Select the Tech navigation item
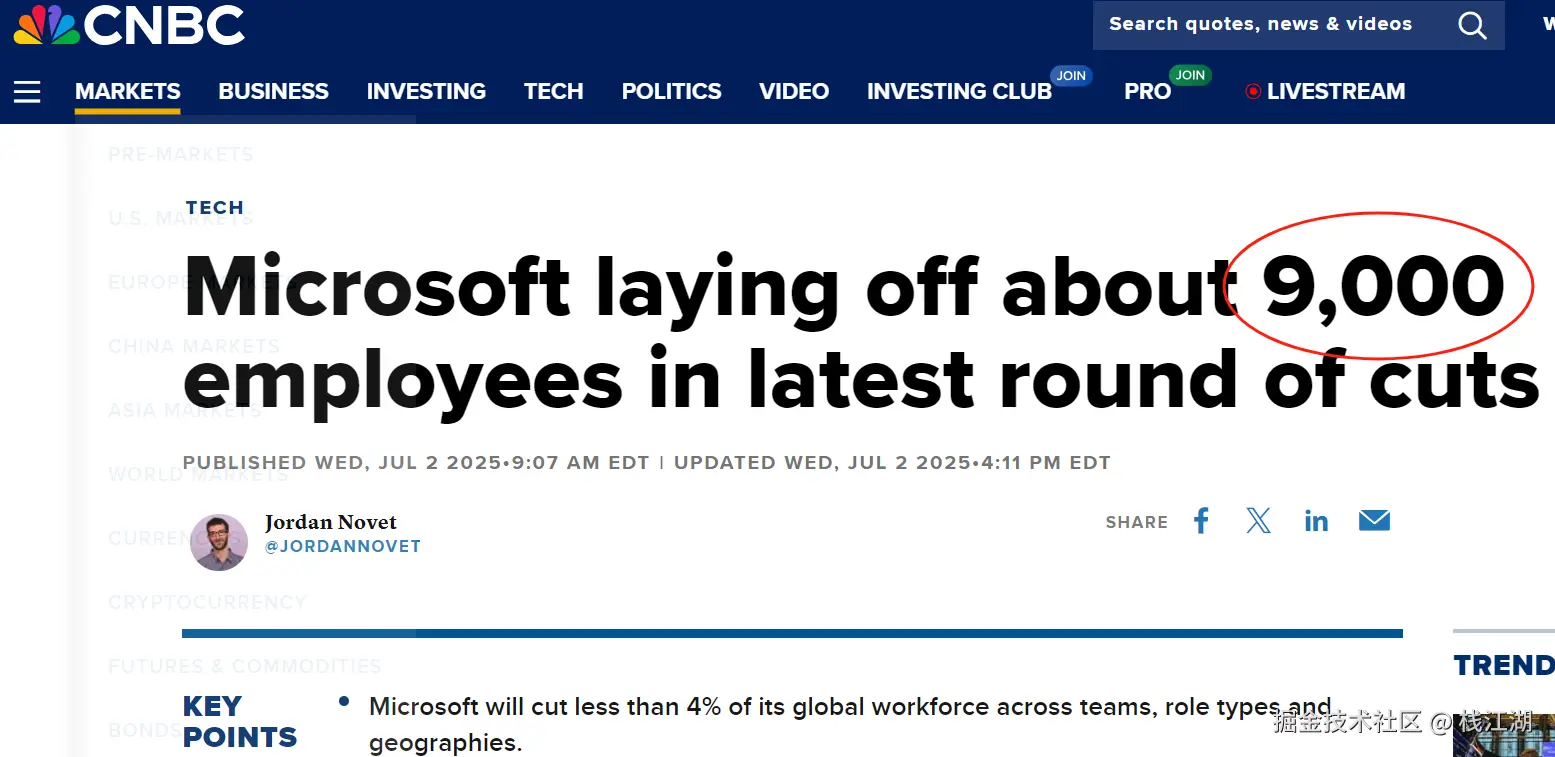The image size is (1555, 757). coord(553,92)
